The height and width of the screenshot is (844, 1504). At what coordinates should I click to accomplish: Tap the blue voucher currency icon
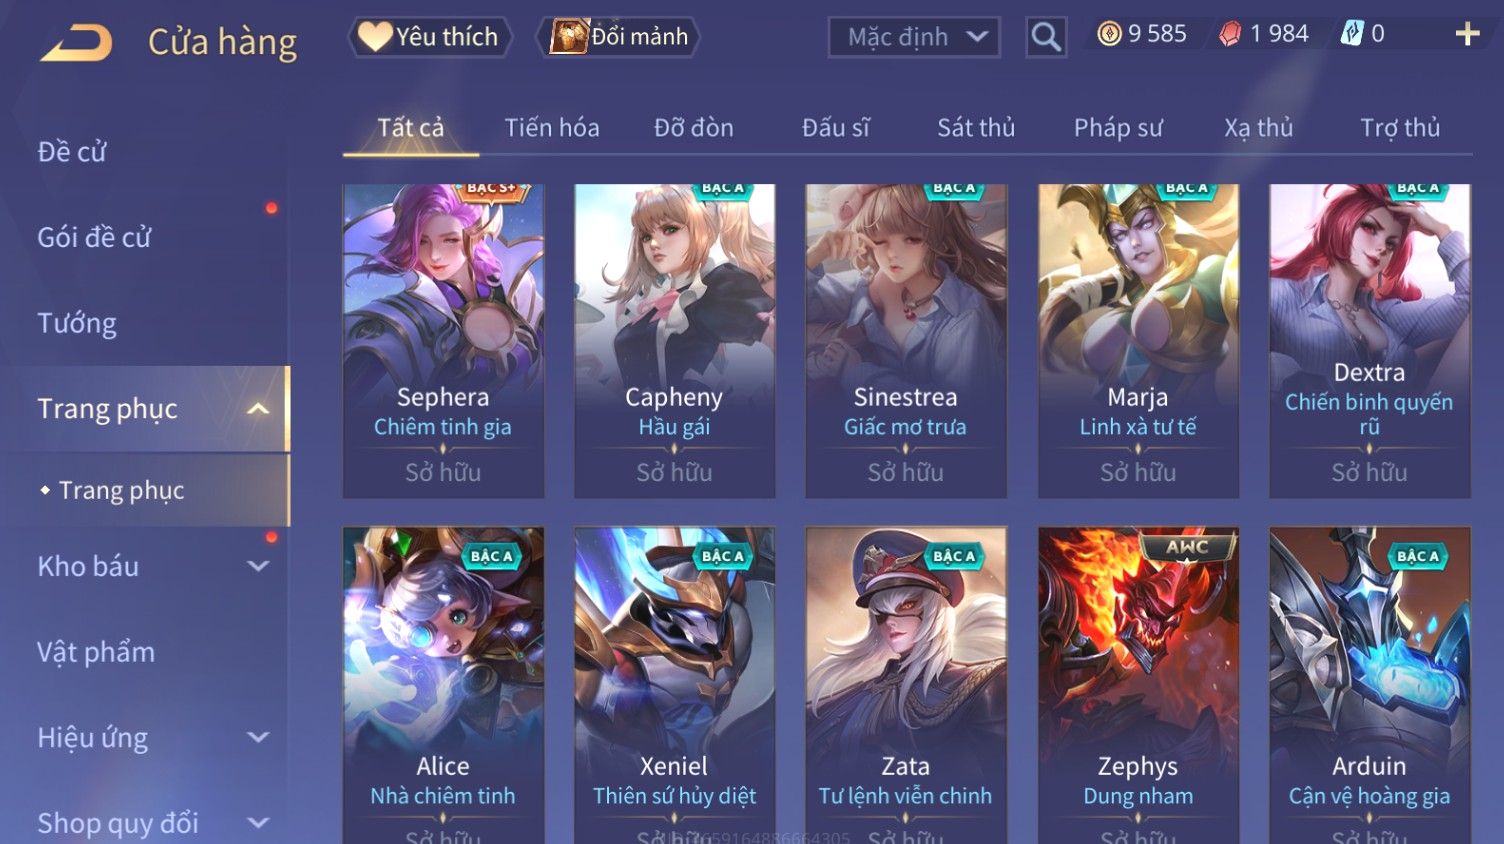1352,34
